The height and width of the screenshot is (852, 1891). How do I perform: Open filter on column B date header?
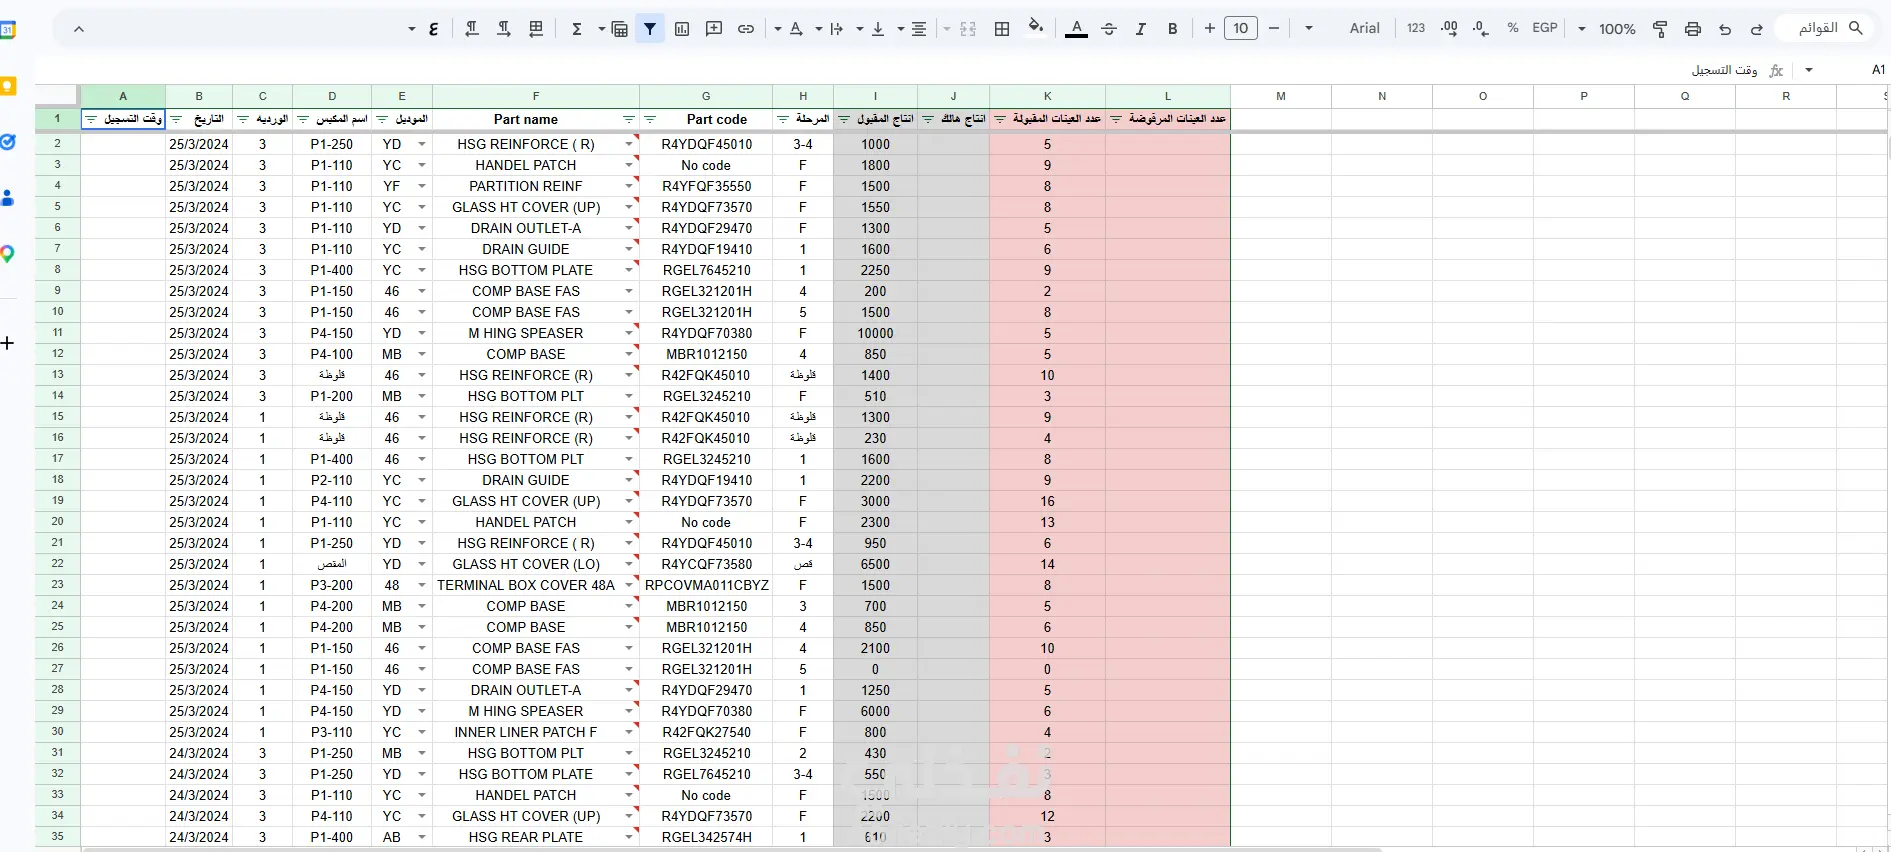coord(176,119)
